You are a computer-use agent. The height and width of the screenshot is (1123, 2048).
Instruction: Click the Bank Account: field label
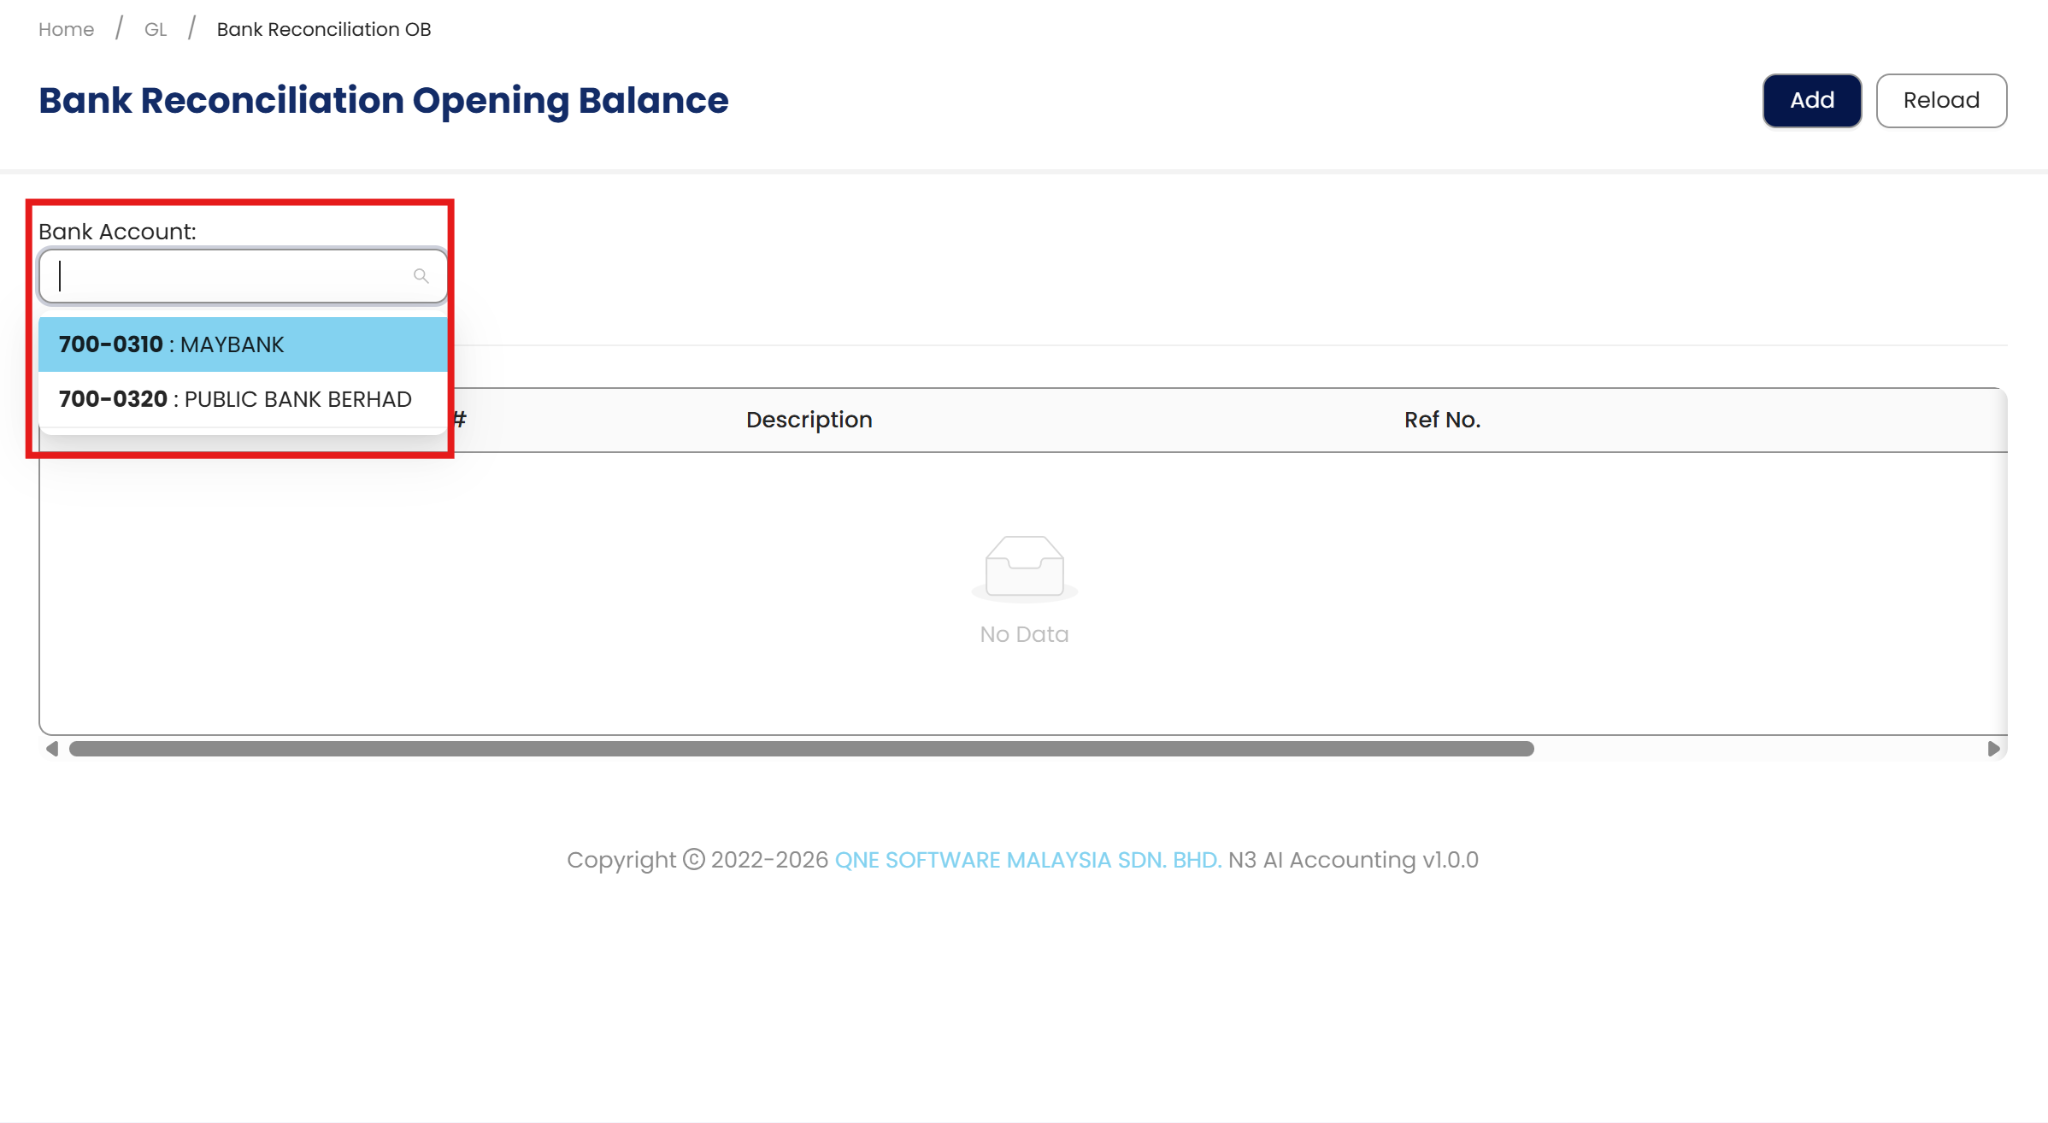[117, 232]
